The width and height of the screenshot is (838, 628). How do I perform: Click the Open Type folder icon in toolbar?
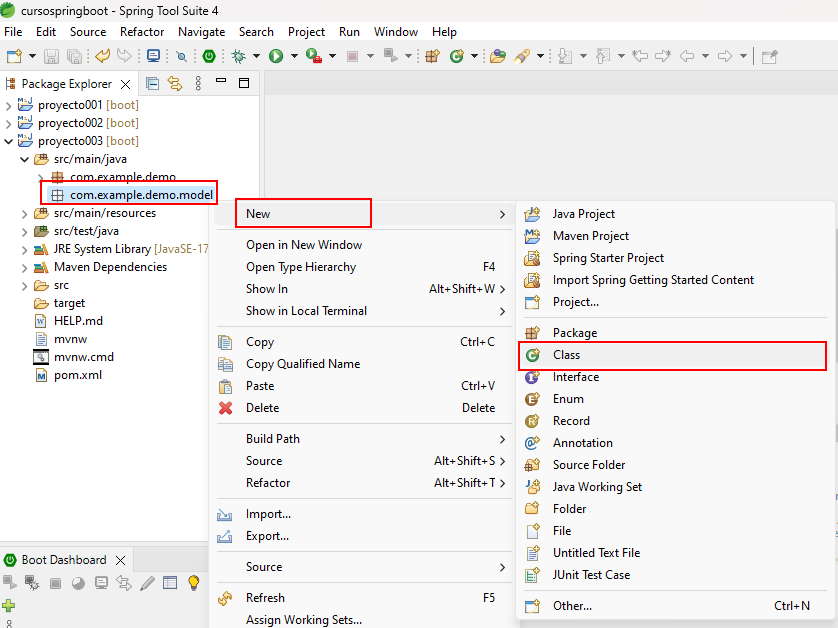click(x=498, y=56)
